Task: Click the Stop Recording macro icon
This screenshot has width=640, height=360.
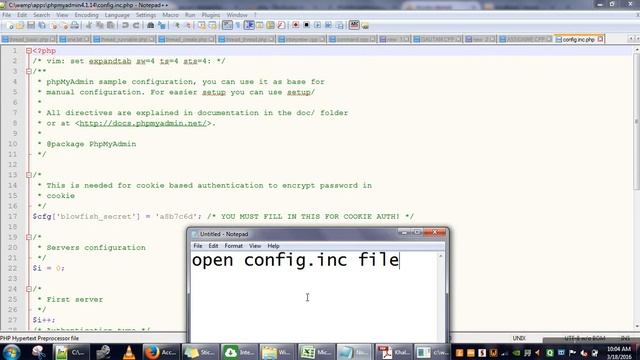Action: 307,25
